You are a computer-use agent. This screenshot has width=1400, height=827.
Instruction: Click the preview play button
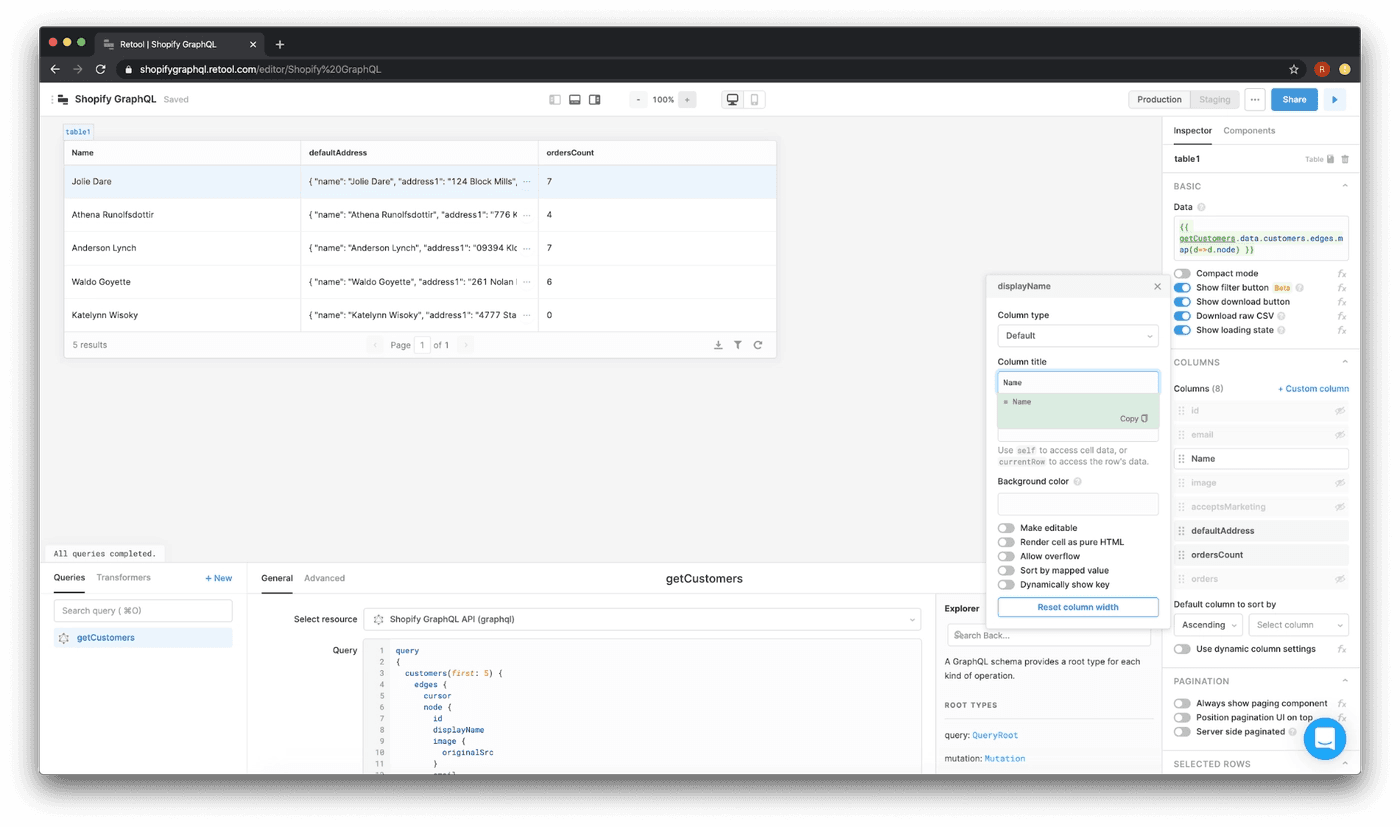[x=1334, y=100]
